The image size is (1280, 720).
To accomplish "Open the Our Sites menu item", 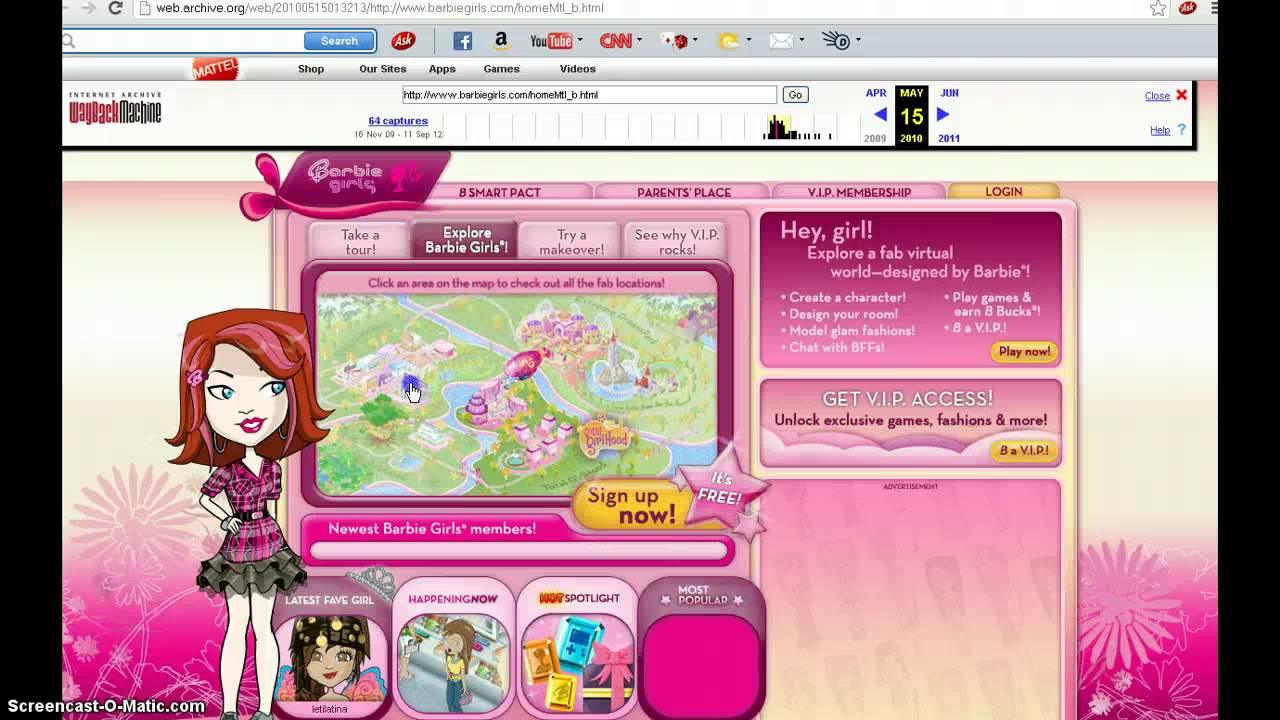I will click(383, 69).
